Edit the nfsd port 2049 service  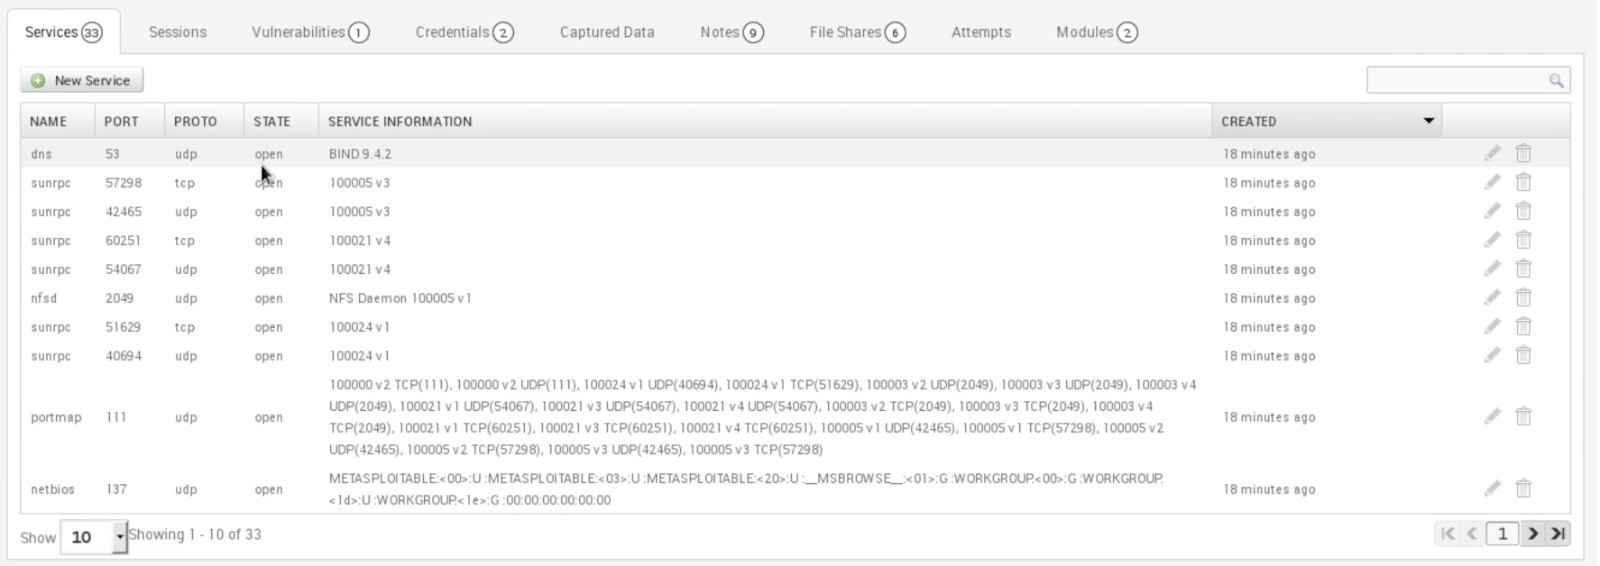coord(1492,298)
